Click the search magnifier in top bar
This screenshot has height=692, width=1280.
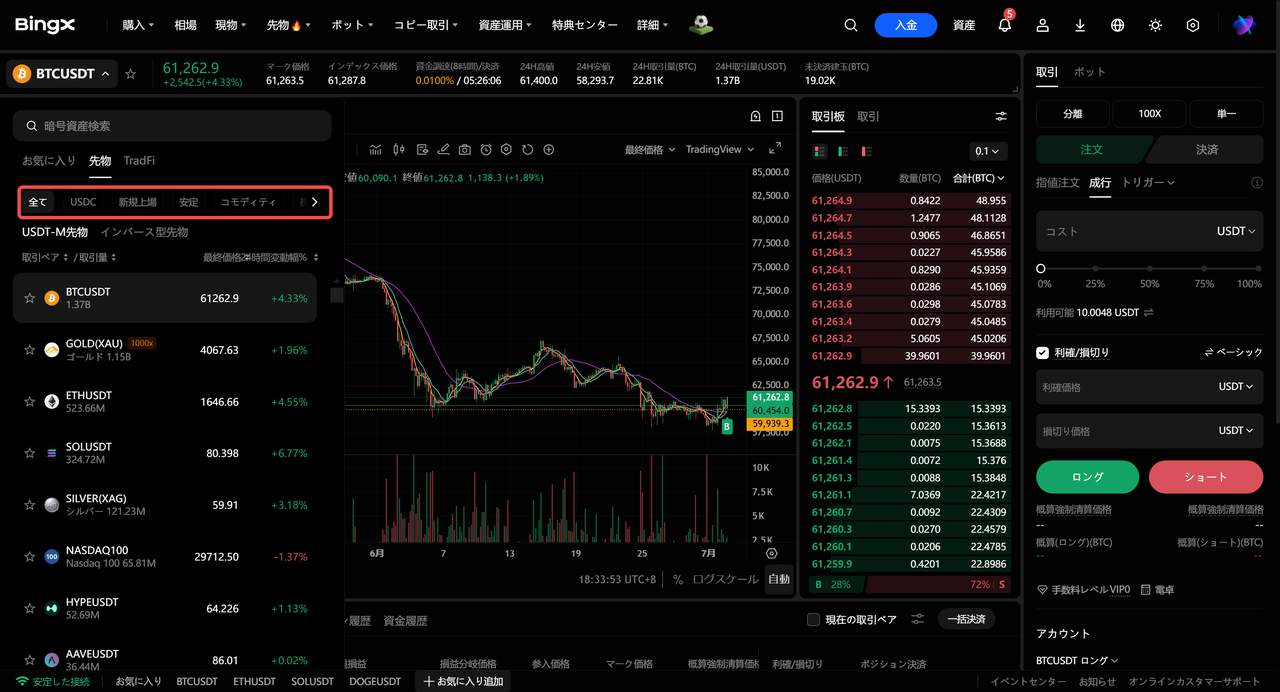[851, 25]
